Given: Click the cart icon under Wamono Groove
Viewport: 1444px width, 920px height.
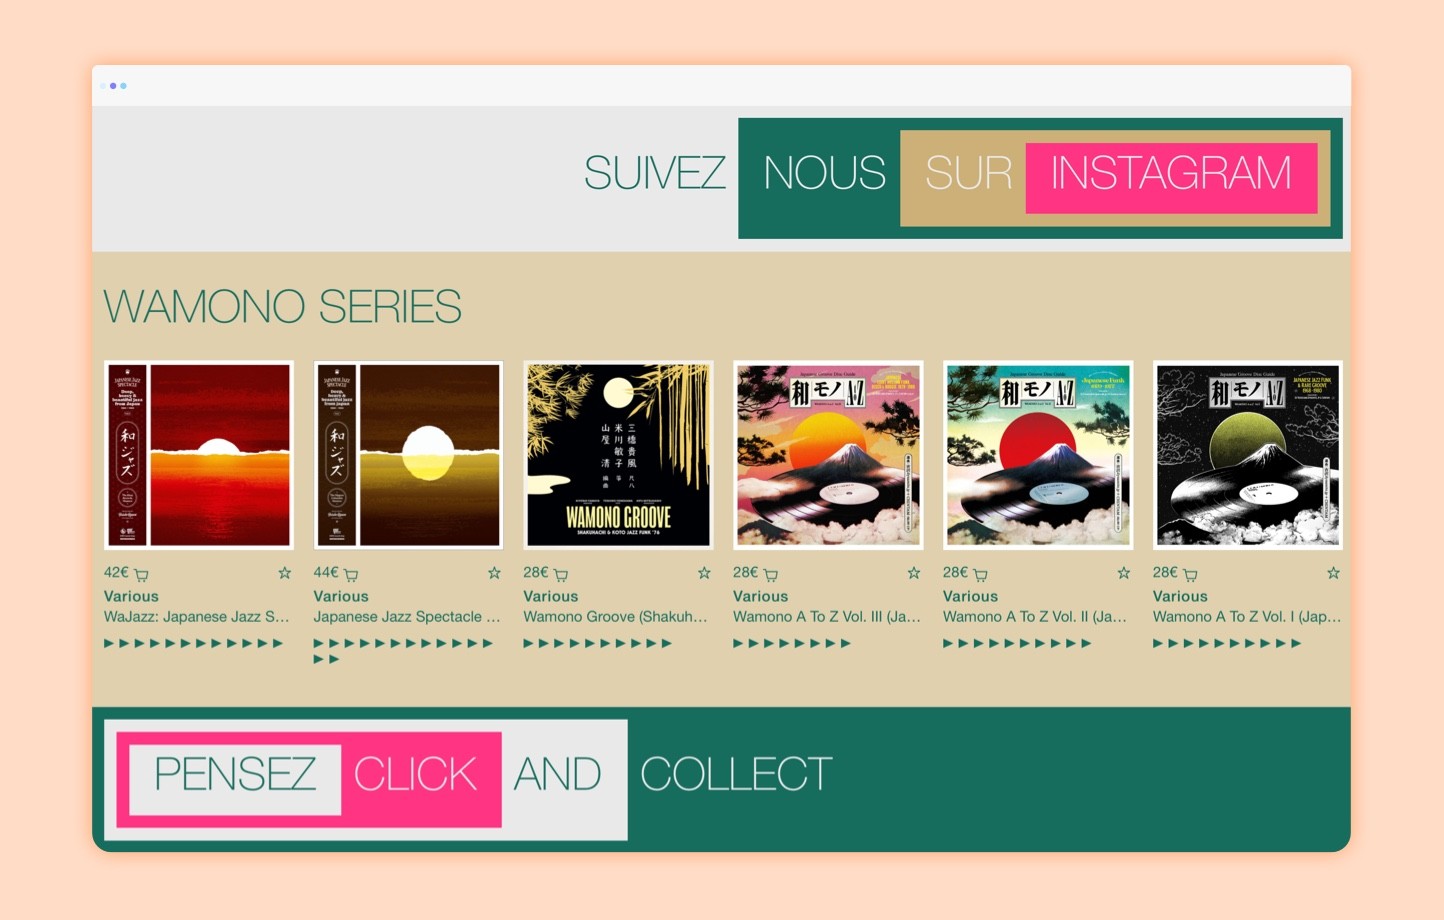Looking at the screenshot, I should [x=561, y=575].
